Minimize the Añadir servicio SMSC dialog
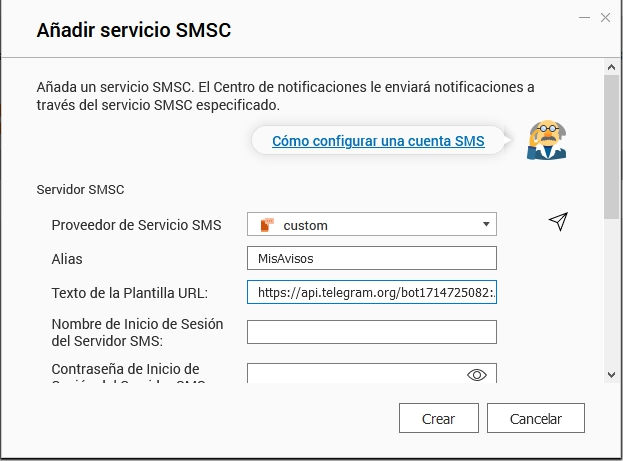Screen dimensions: 623x461 tap(583, 17)
